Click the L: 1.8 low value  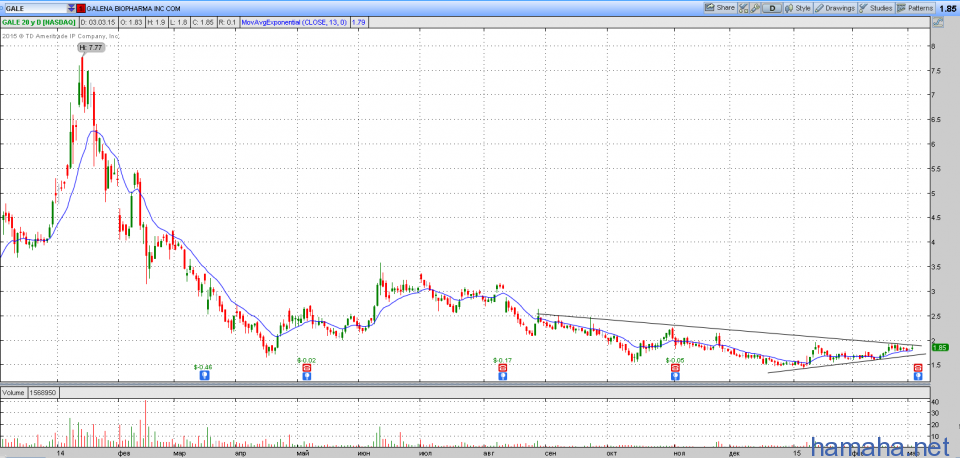179,22
